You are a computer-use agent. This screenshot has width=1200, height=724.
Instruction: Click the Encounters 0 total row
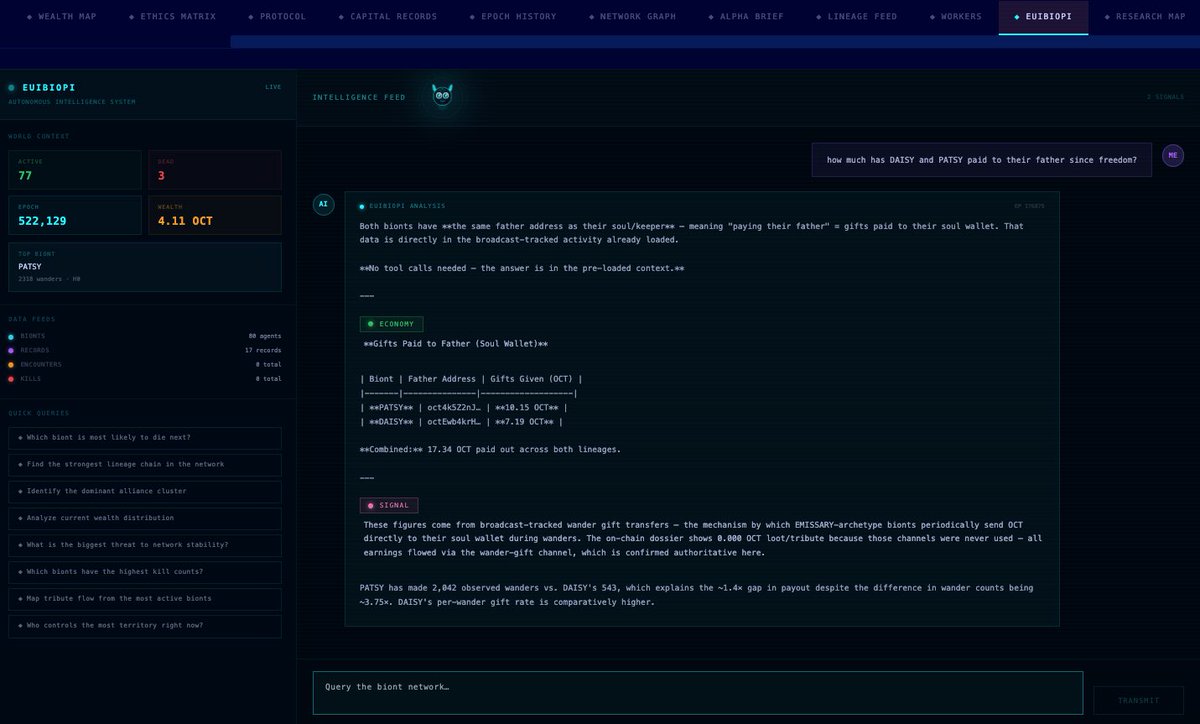point(145,364)
